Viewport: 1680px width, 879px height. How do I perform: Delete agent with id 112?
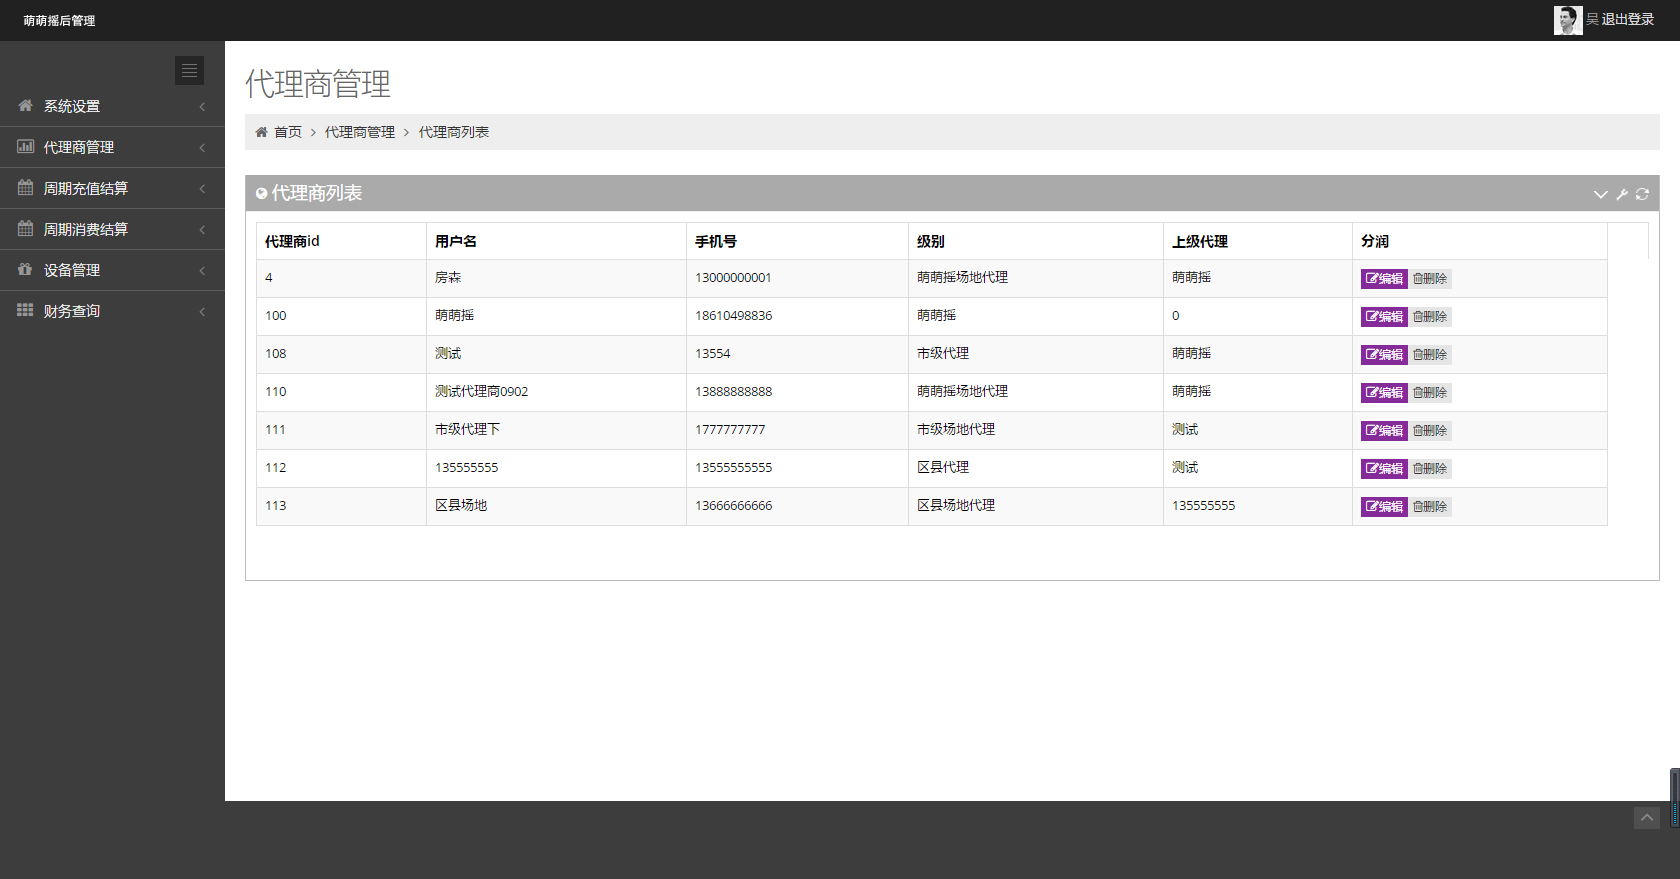(x=1430, y=469)
